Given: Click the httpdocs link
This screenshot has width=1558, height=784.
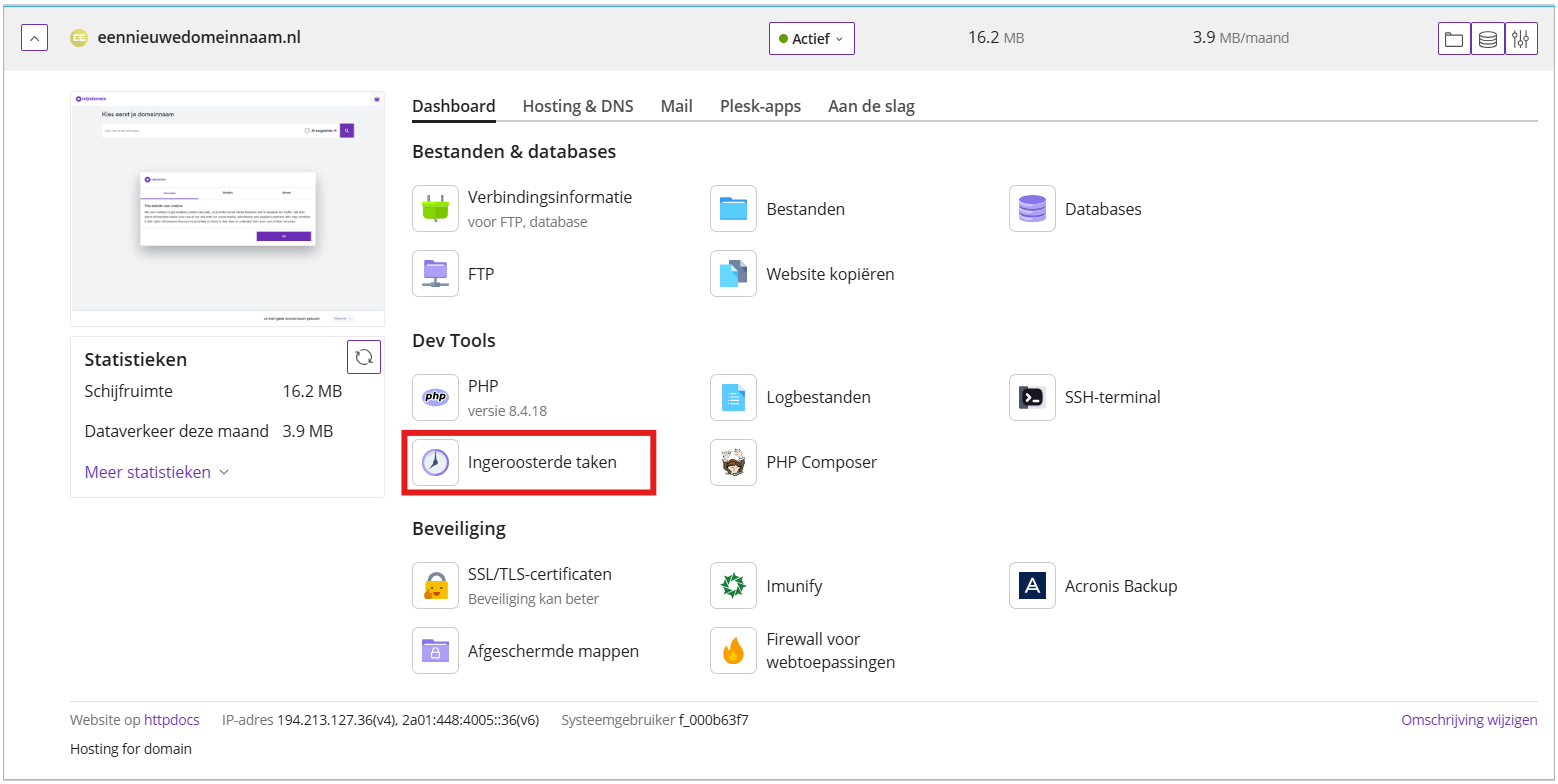Looking at the screenshot, I should point(172,720).
